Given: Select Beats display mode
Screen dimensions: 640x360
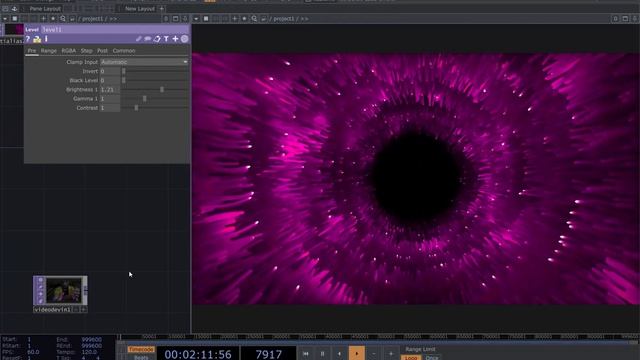Looking at the screenshot, I should pos(141,357).
